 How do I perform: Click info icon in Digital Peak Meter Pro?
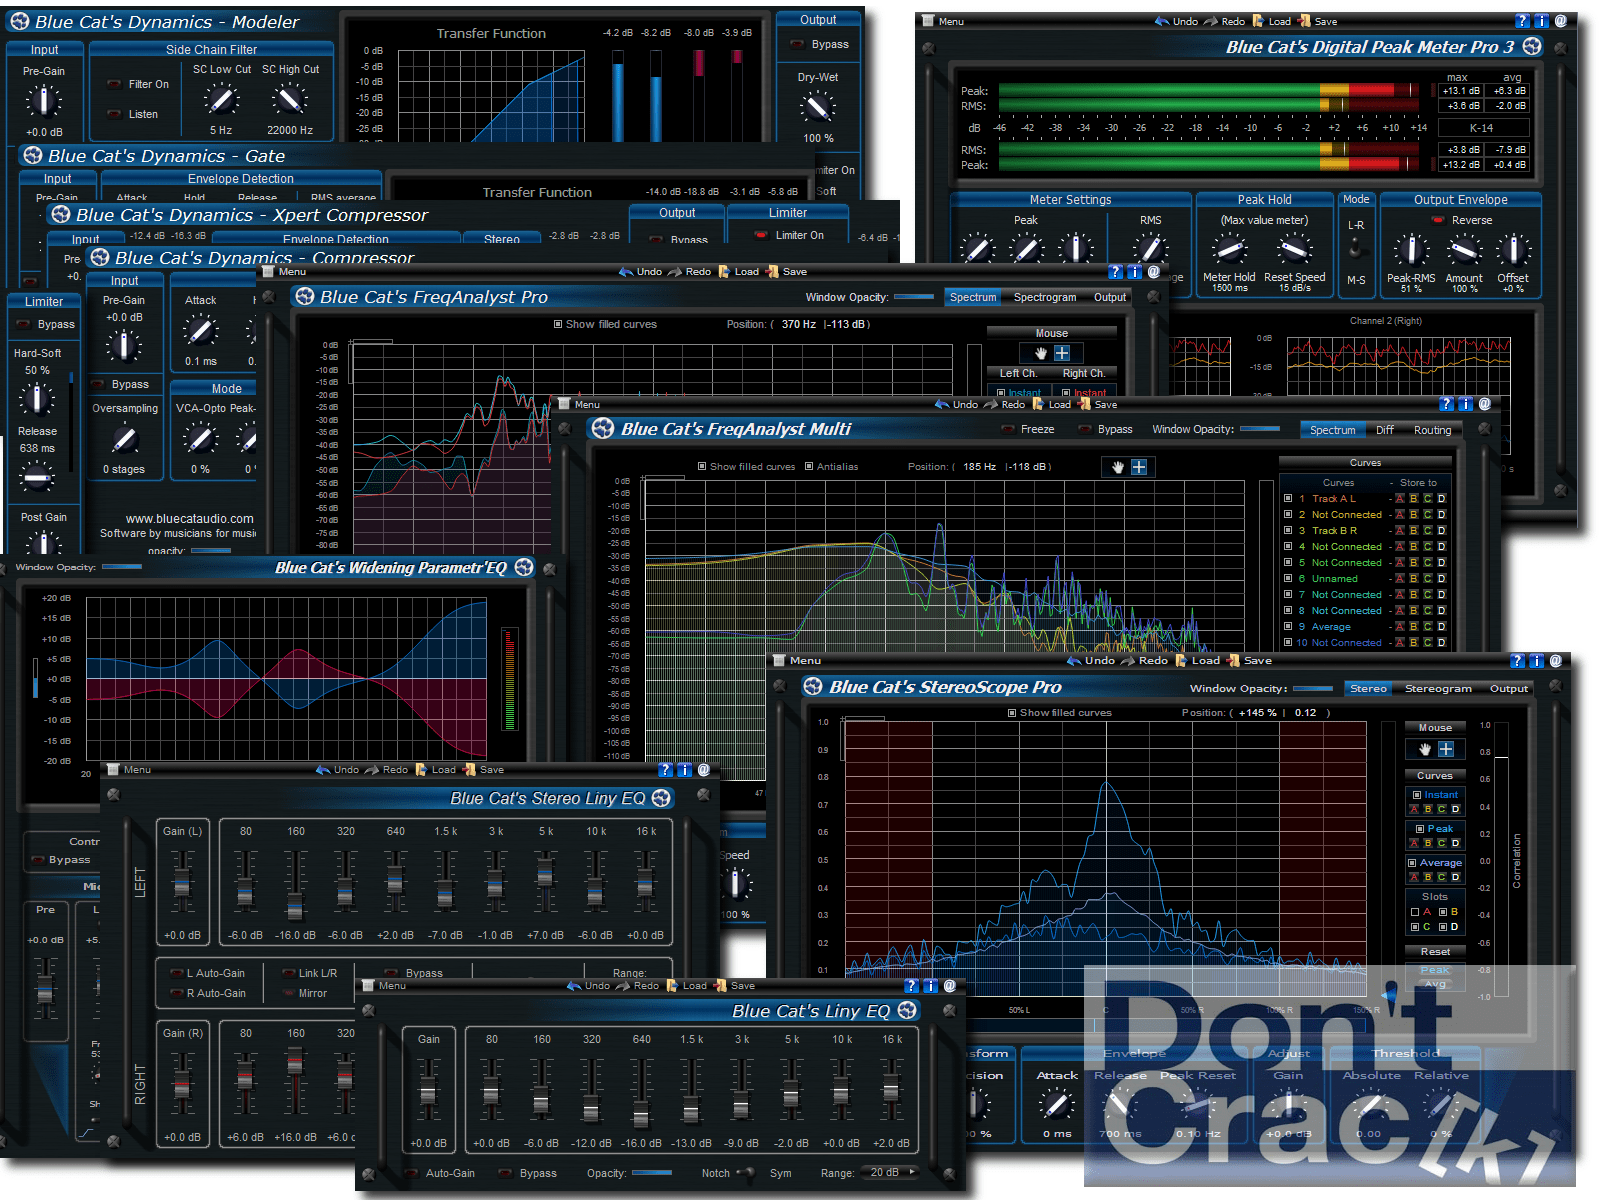(x=1541, y=21)
